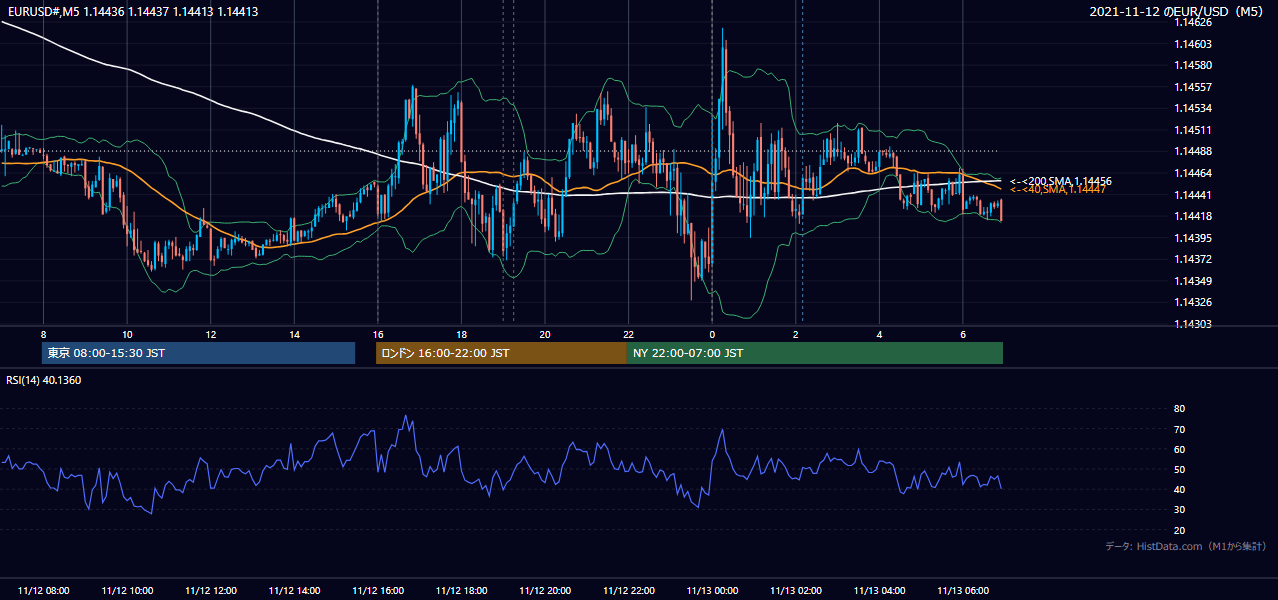Select hour marker 2 under price chart
The width and height of the screenshot is (1278, 600).
click(795, 333)
